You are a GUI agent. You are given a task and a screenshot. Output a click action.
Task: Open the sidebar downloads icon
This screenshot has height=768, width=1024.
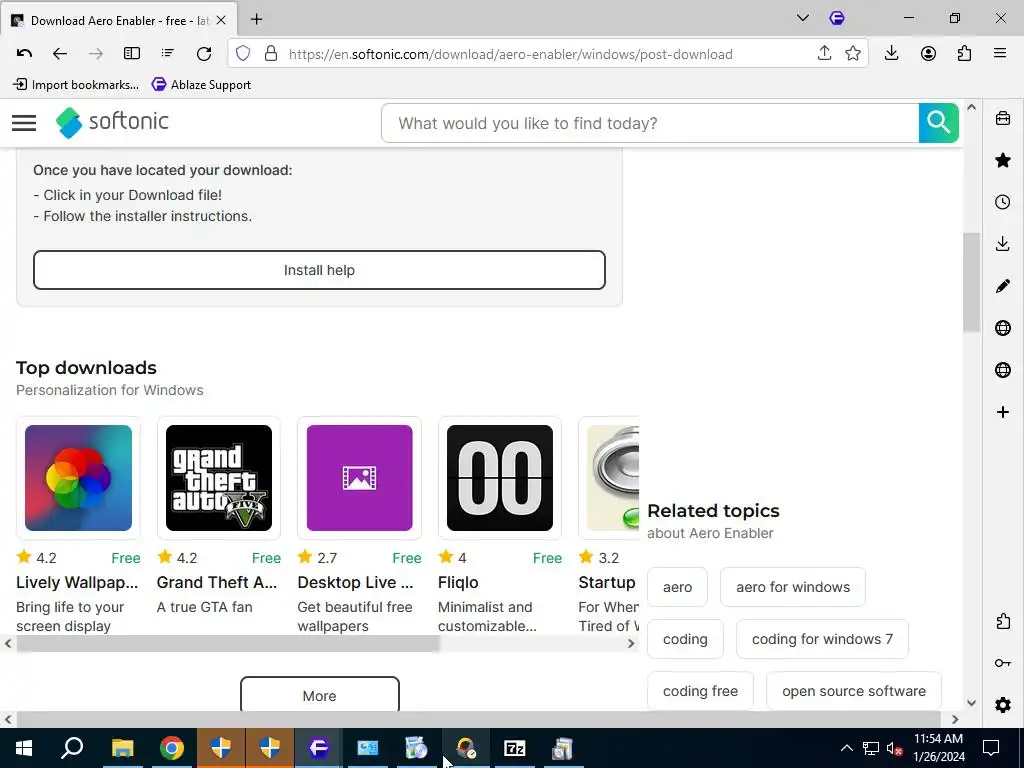coord(1002,244)
